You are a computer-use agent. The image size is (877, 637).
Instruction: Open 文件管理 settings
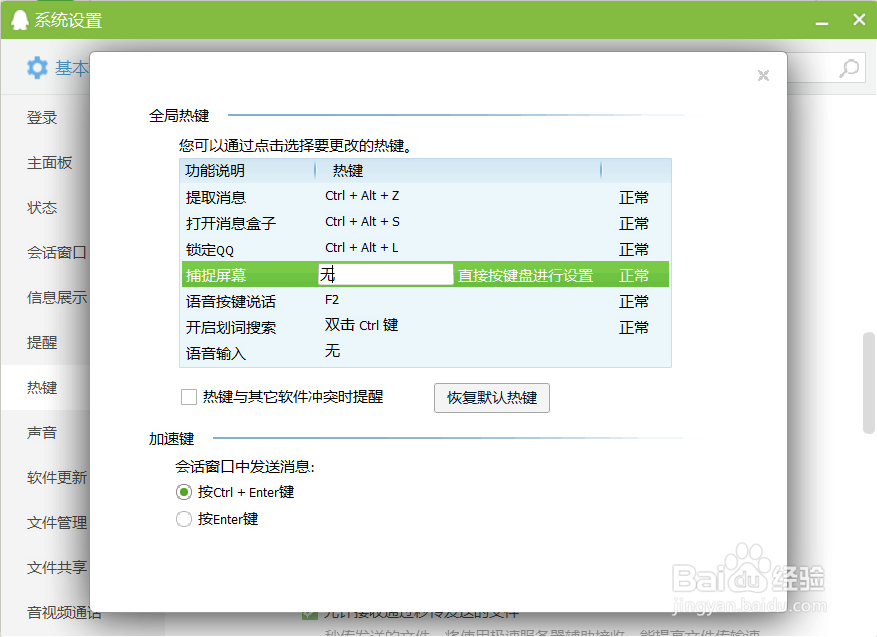(56, 522)
